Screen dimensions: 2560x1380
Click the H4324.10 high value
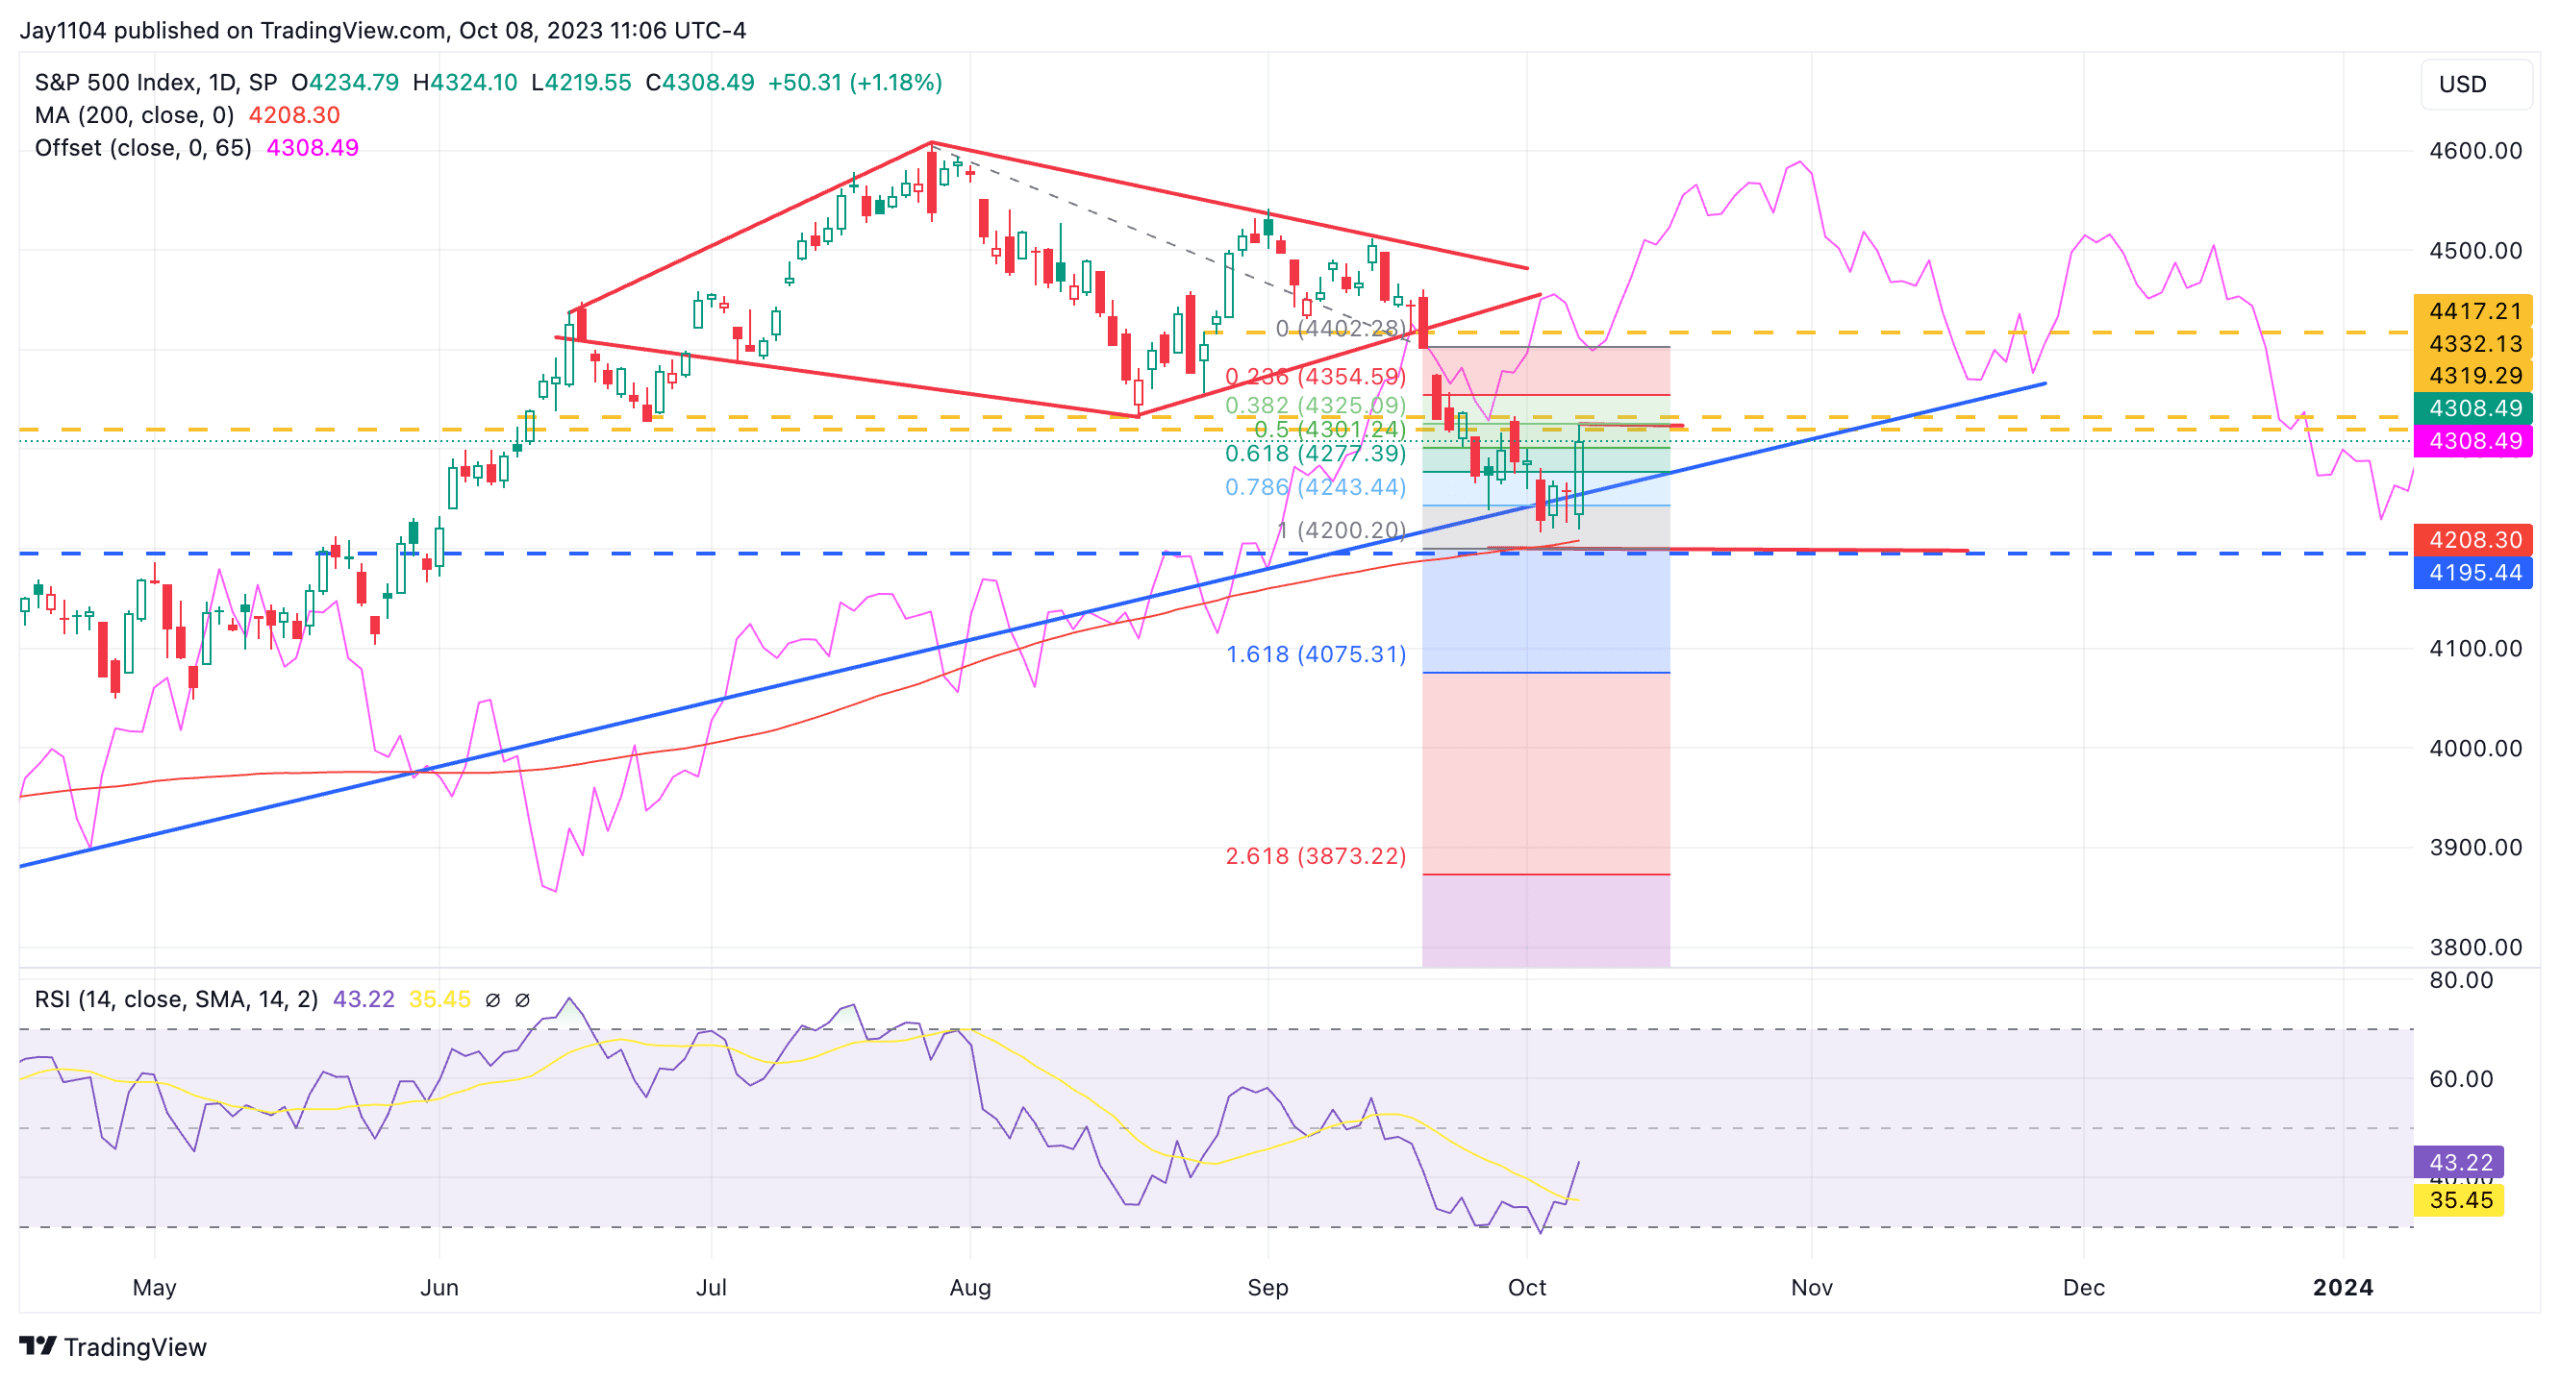coord(465,82)
